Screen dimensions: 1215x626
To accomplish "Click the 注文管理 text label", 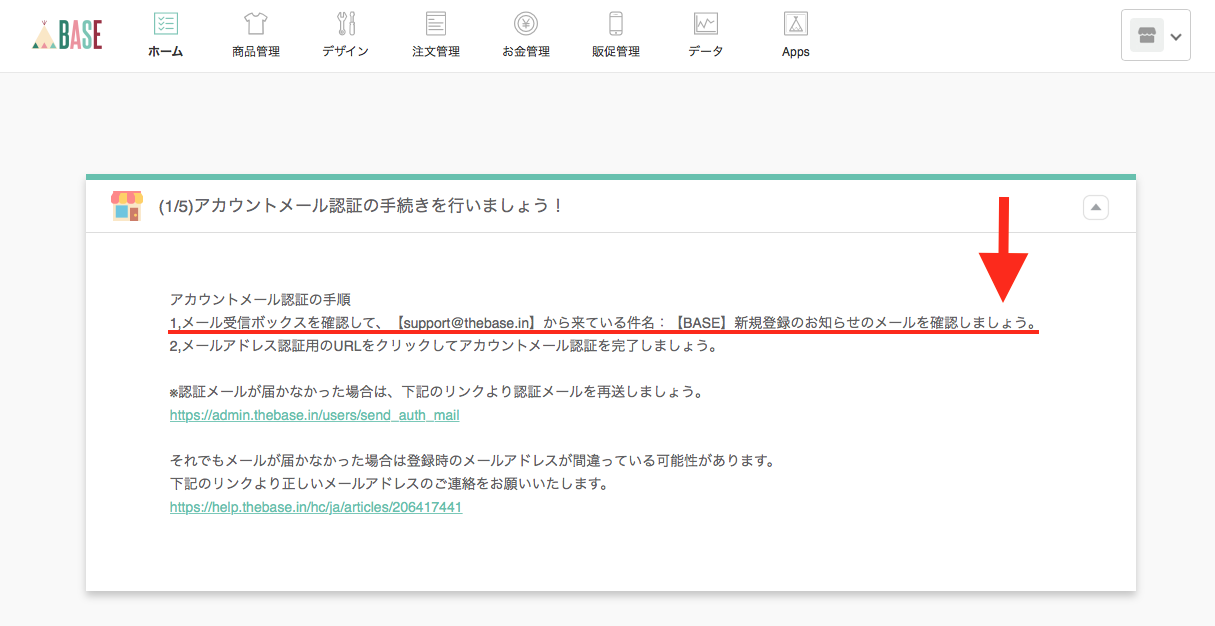I will pos(435,52).
